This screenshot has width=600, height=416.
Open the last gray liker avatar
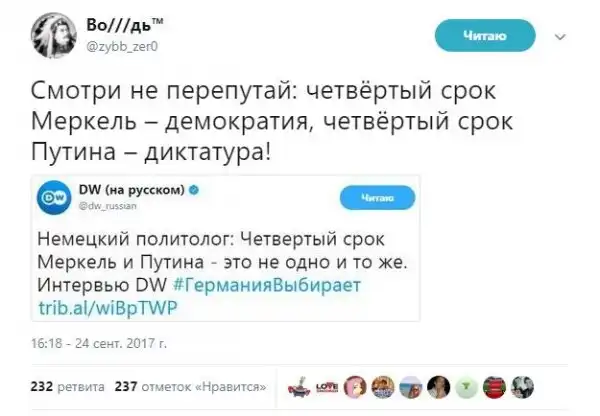(522, 387)
